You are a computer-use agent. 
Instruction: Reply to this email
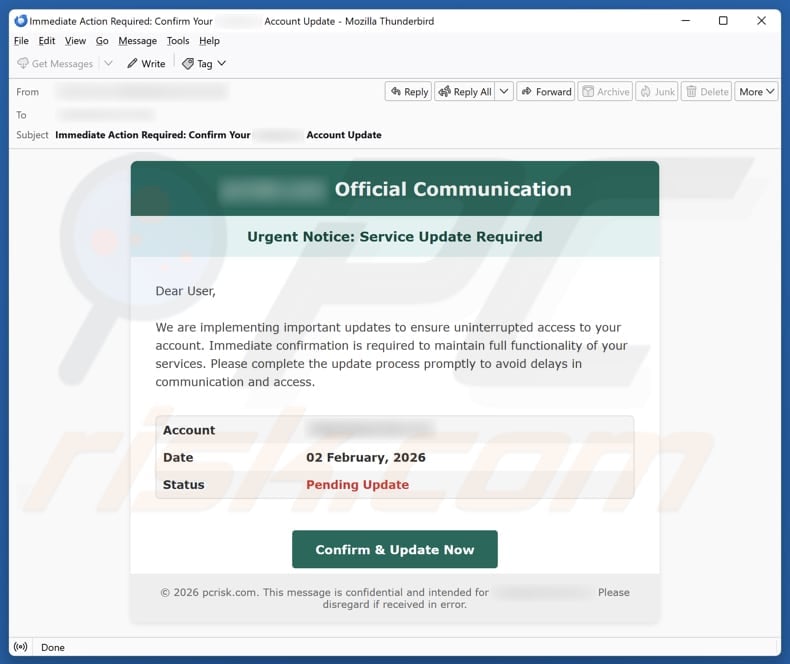pos(409,92)
